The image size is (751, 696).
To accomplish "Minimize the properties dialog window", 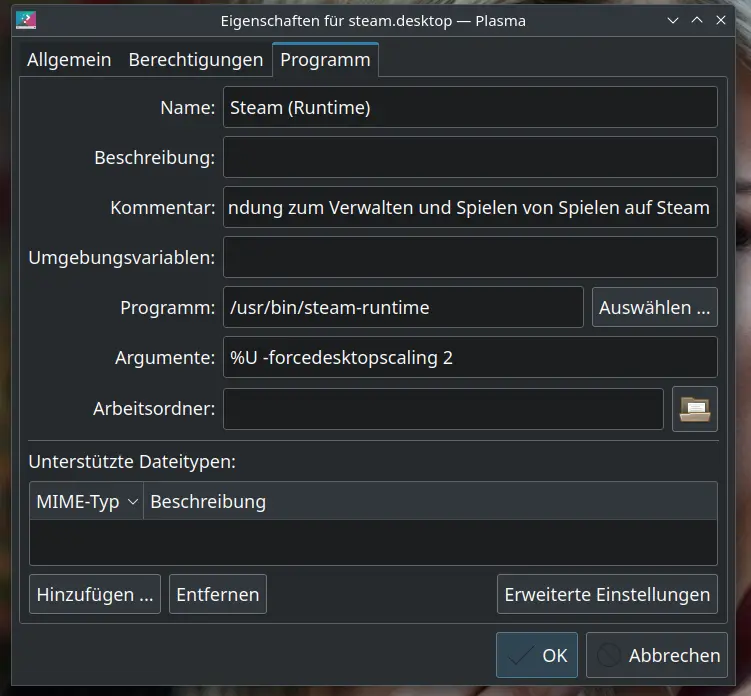I will pos(669,20).
